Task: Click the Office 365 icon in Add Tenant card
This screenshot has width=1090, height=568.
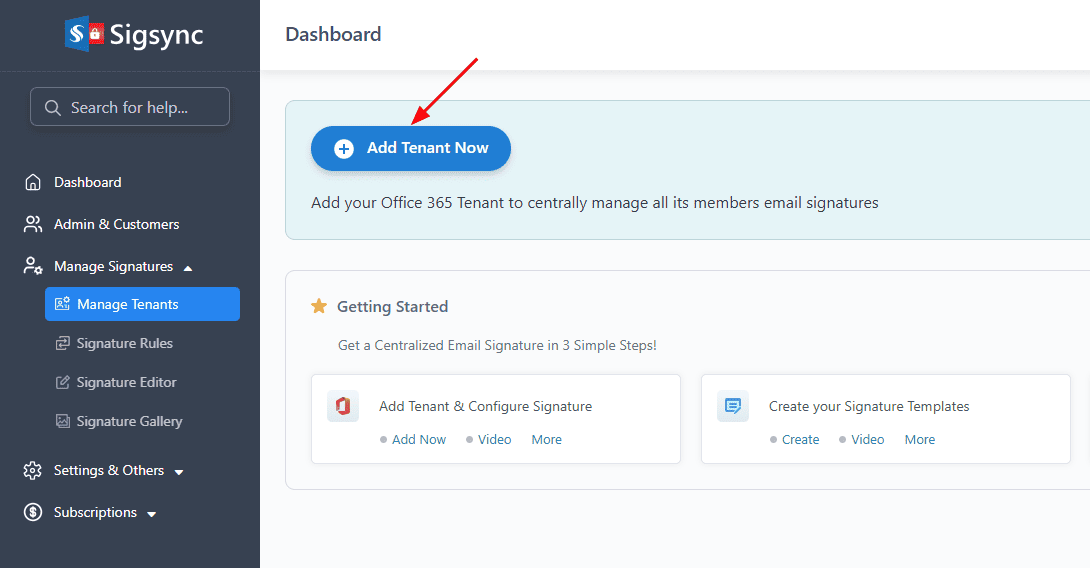Action: pyautogui.click(x=343, y=407)
